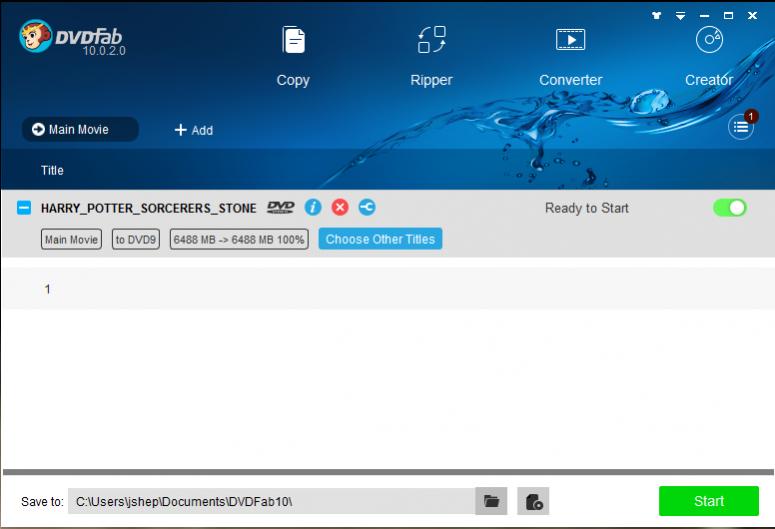Open the task queue list icon
This screenshot has height=529, width=775.
tap(740, 127)
